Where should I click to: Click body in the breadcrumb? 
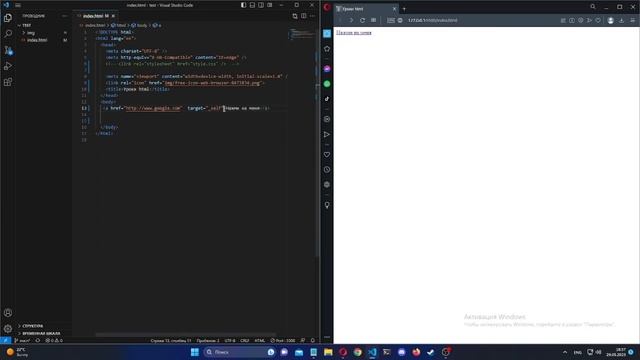pos(139,25)
